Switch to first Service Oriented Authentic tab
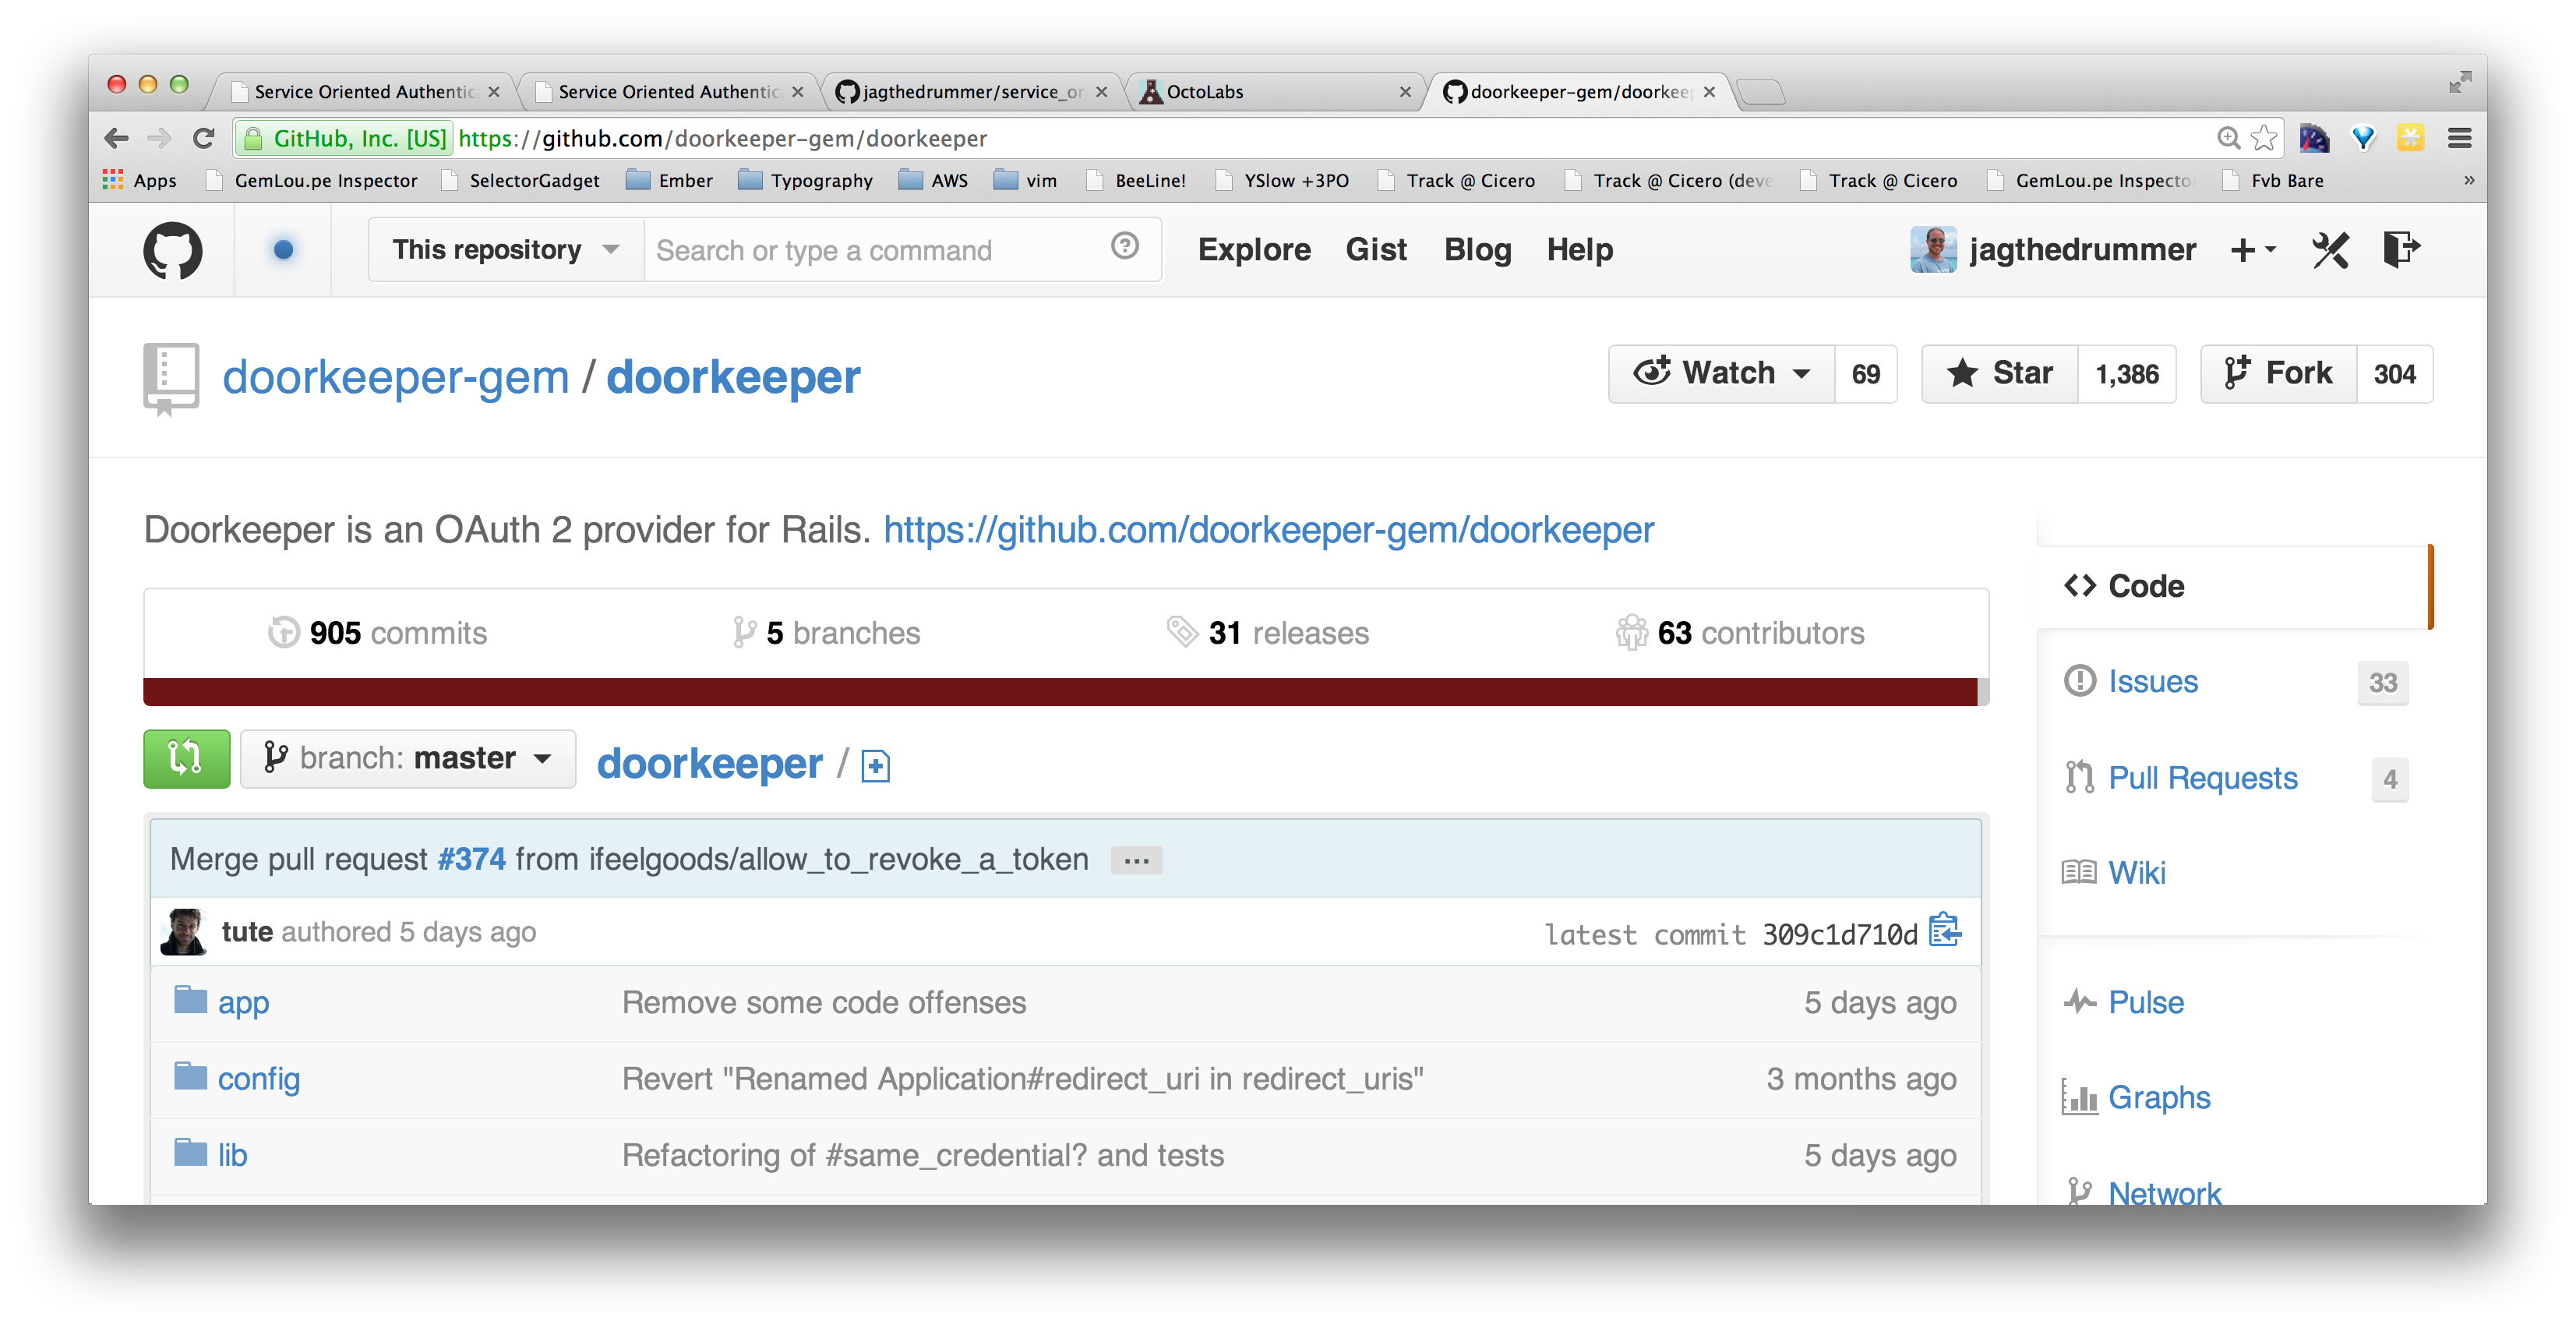The width and height of the screenshot is (2576, 1328). coord(364,91)
